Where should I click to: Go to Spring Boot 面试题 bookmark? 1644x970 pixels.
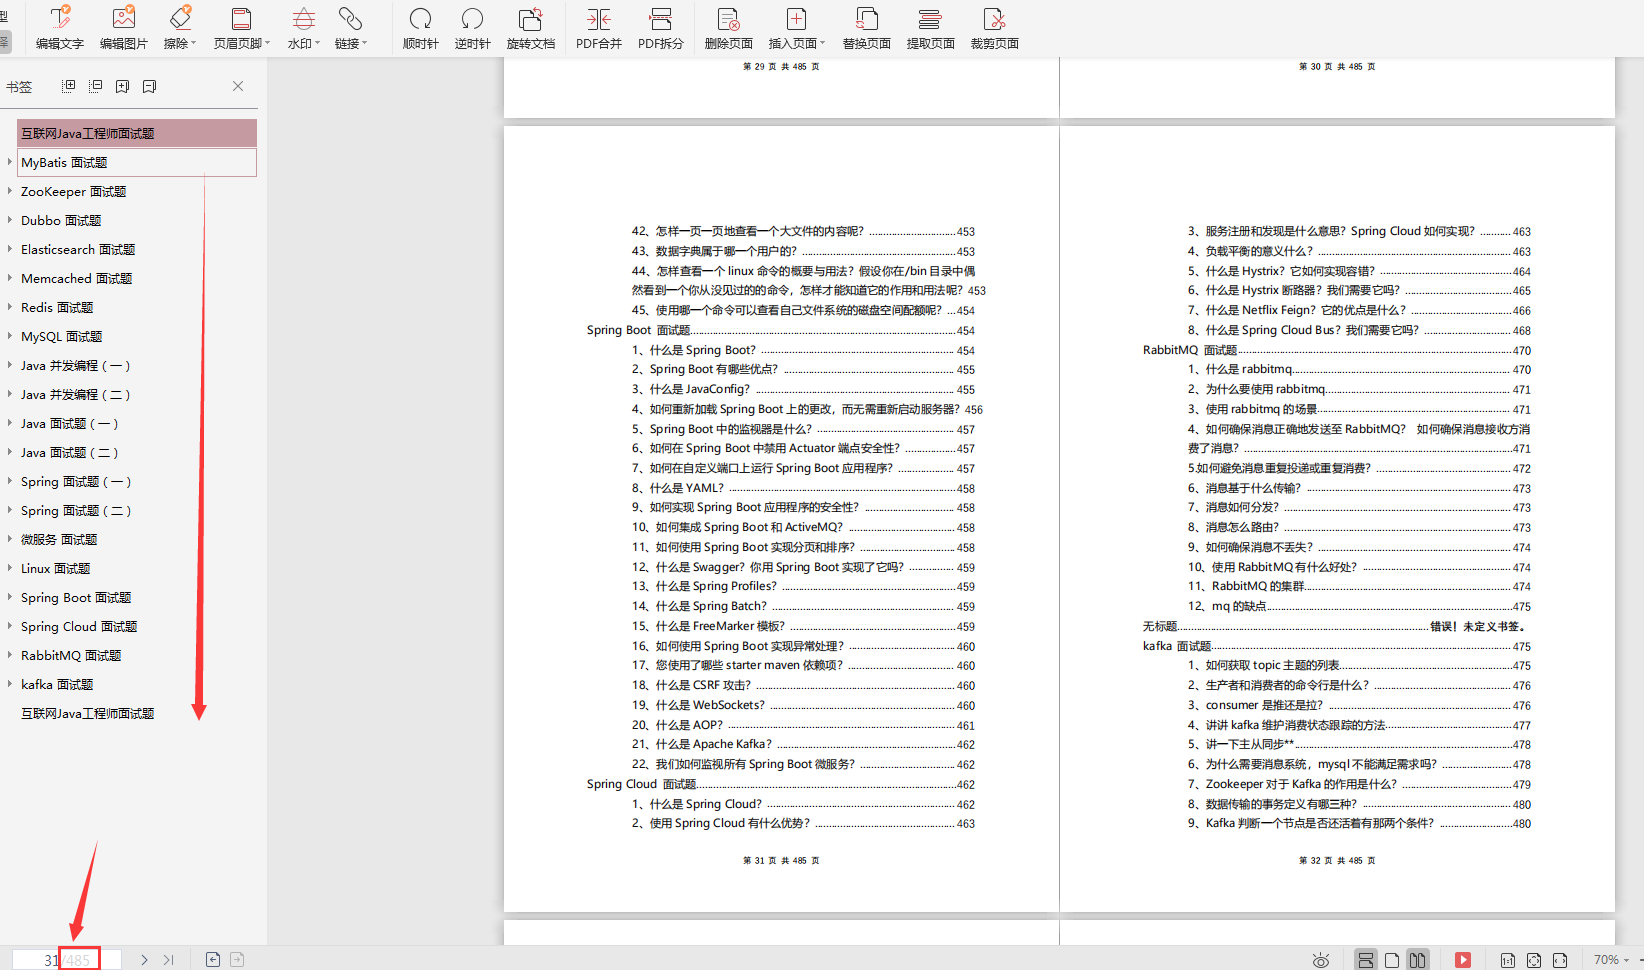point(76,597)
